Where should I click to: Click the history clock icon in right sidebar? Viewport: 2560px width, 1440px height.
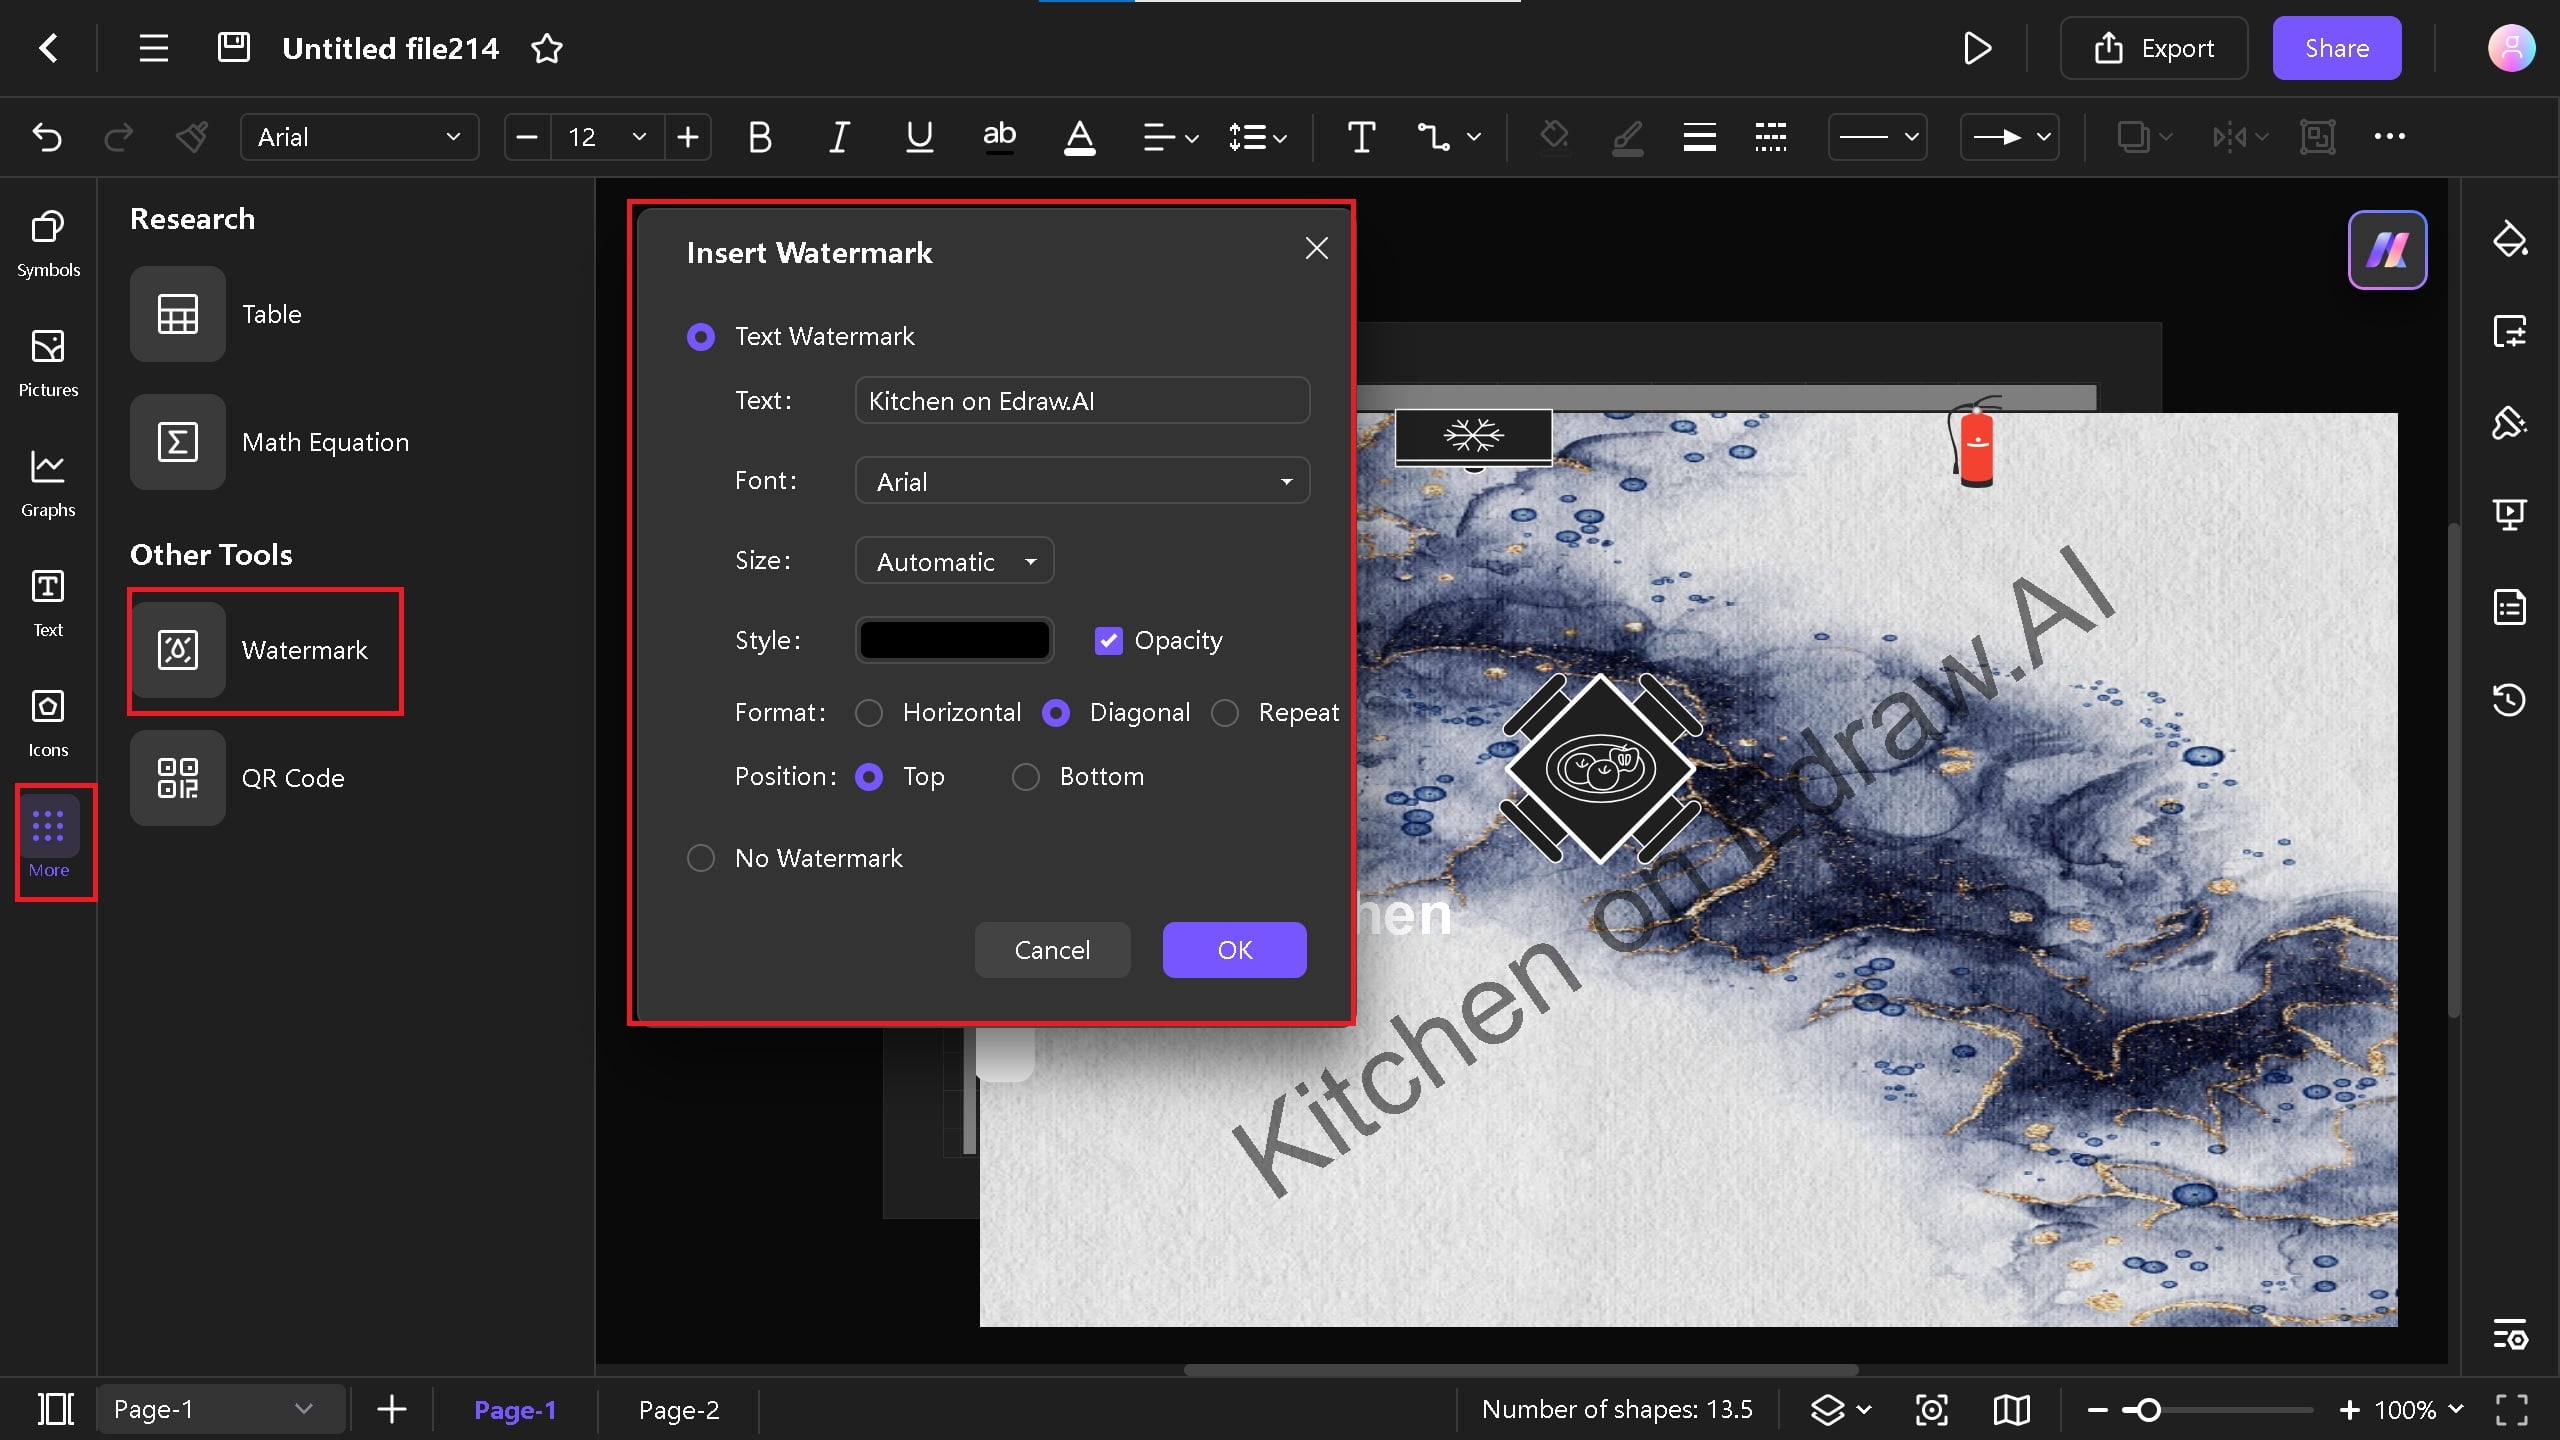[x=2509, y=699]
